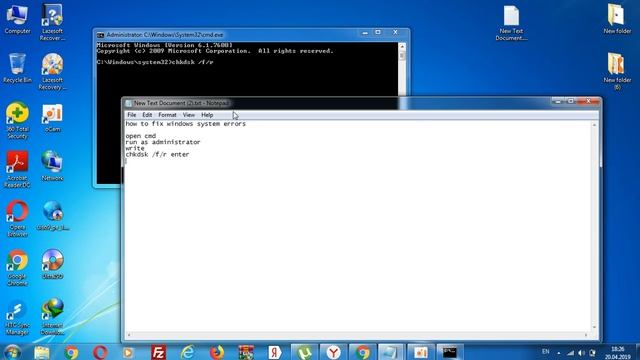Open Notepad's View menu
640x360 pixels.
[x=189, y=115]
